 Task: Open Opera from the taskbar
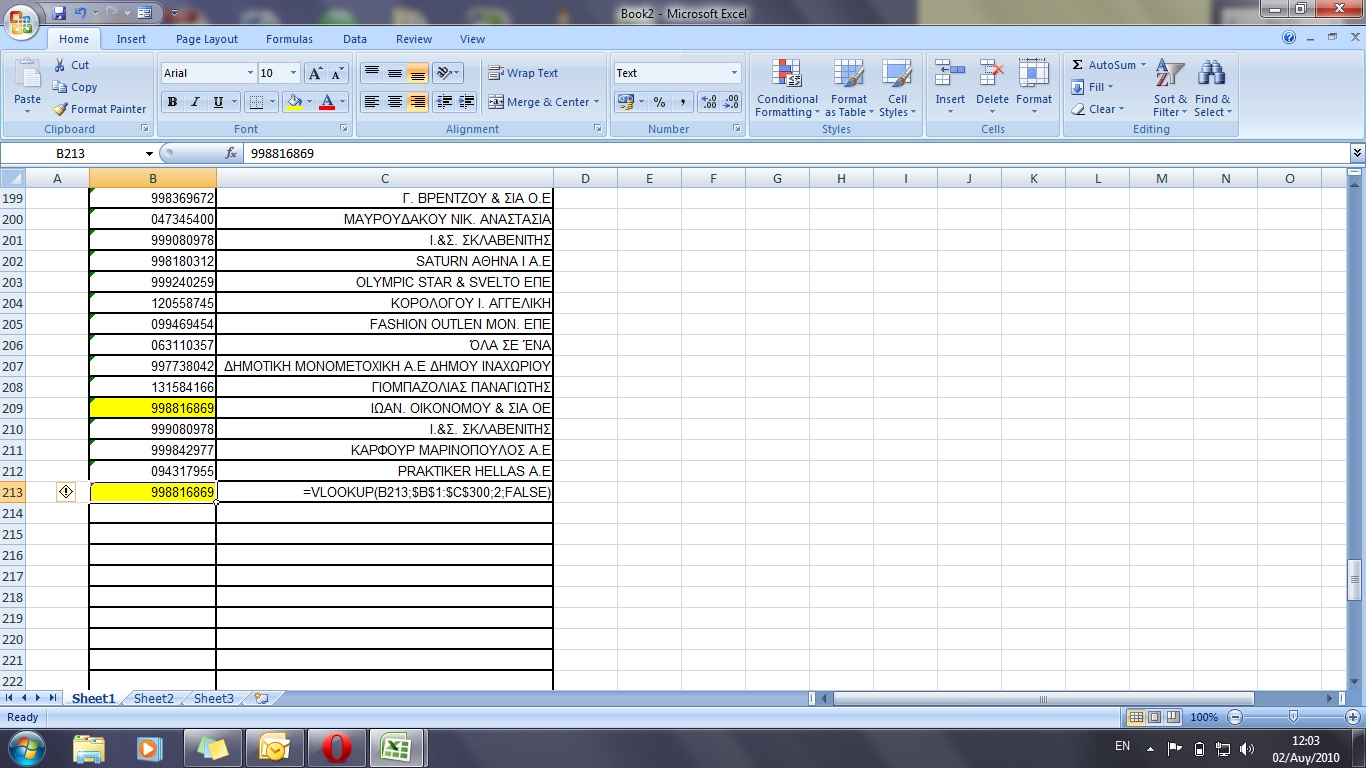click(337, 748)
